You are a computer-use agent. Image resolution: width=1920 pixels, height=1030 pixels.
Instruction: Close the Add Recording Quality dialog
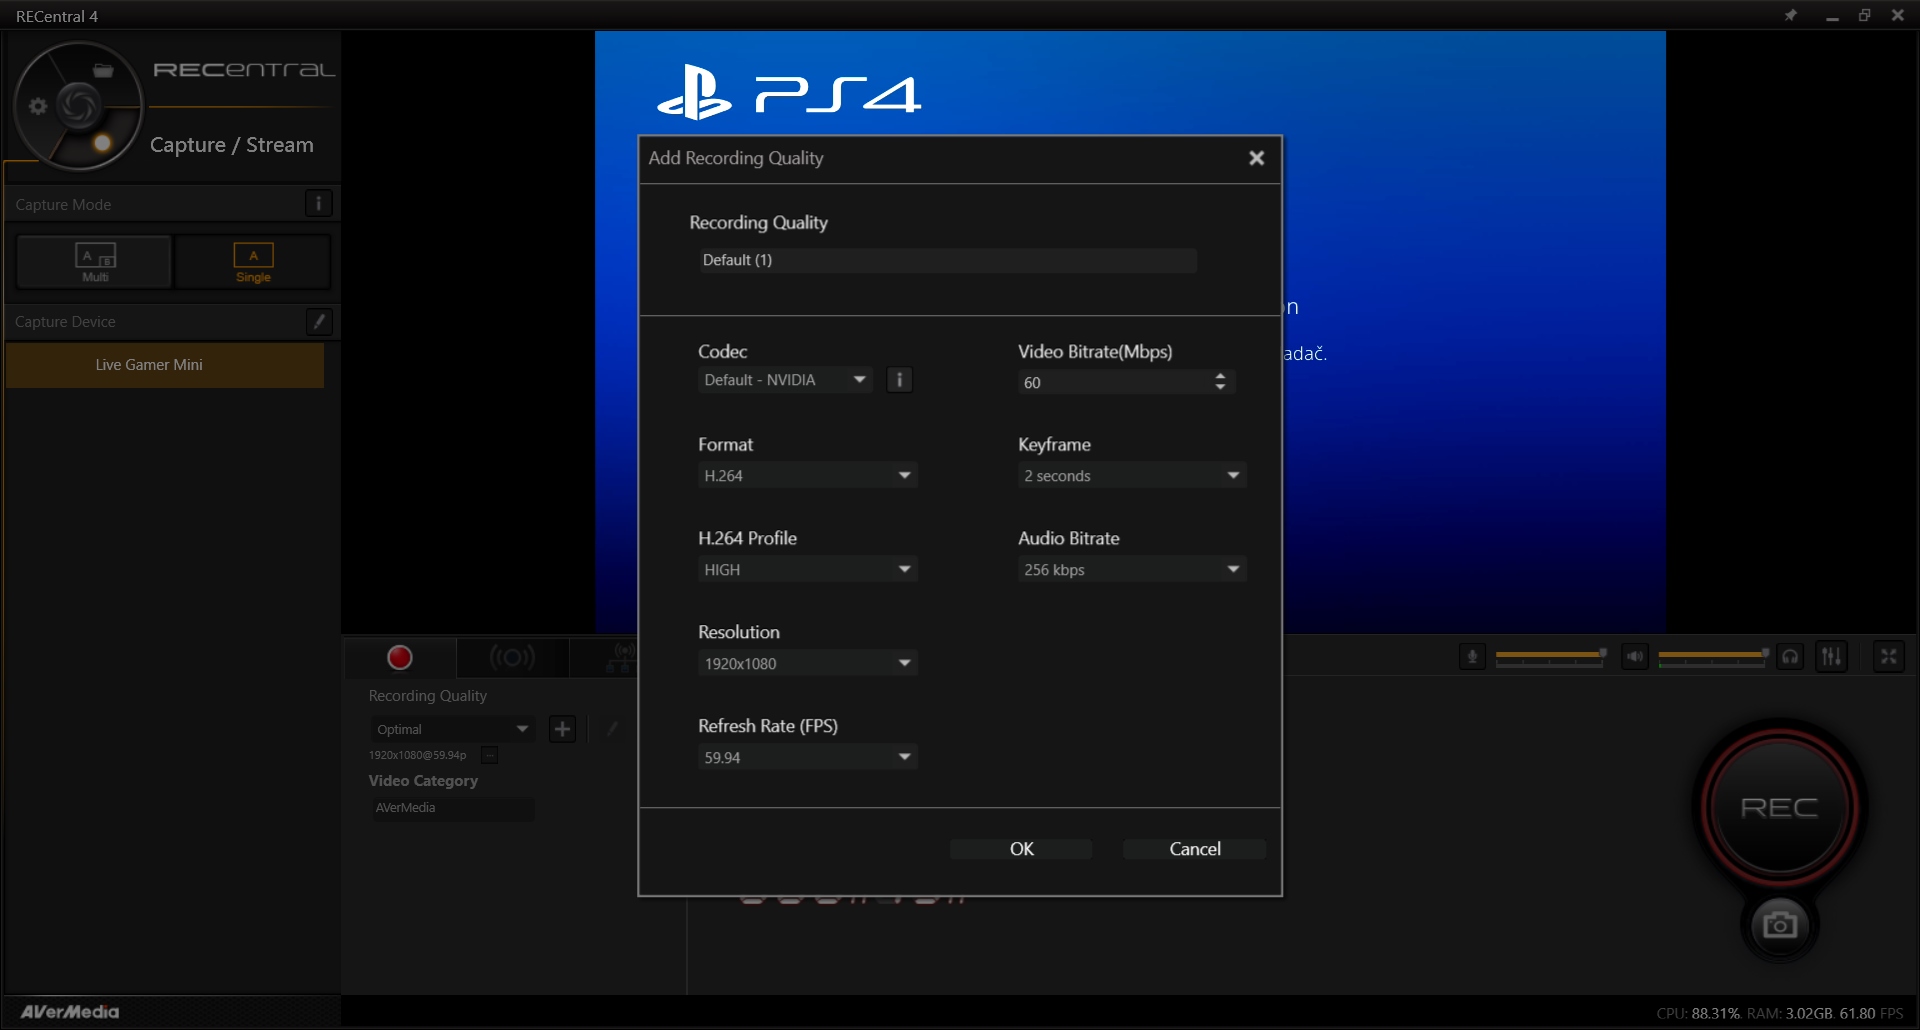point(1257,158)
